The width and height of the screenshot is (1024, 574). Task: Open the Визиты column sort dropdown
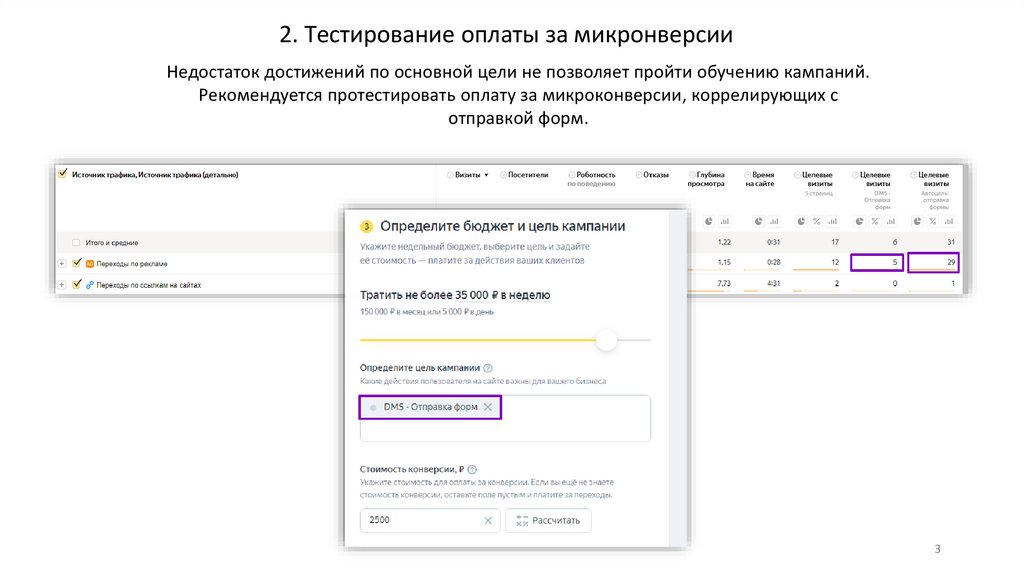(486, 175)
